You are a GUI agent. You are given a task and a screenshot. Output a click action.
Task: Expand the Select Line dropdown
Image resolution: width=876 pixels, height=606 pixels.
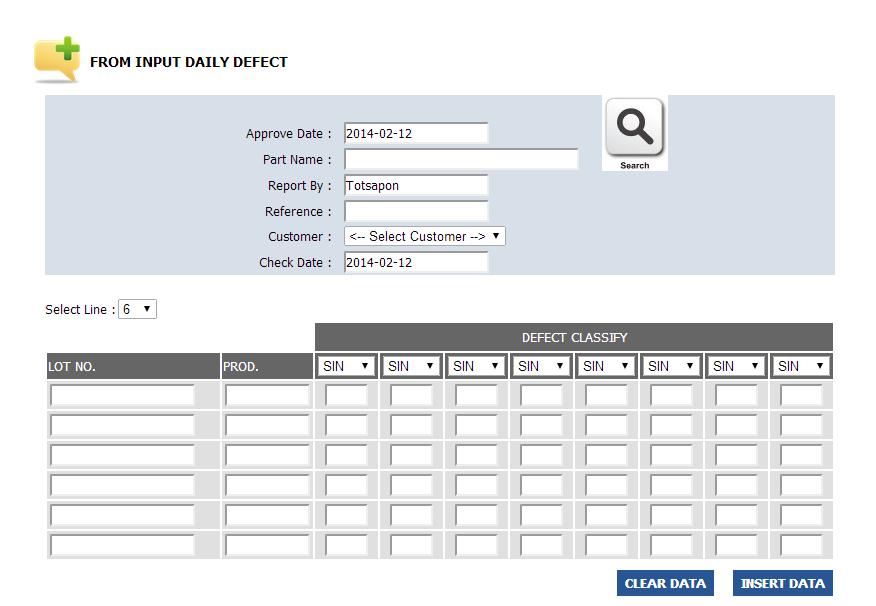(138, 310)
